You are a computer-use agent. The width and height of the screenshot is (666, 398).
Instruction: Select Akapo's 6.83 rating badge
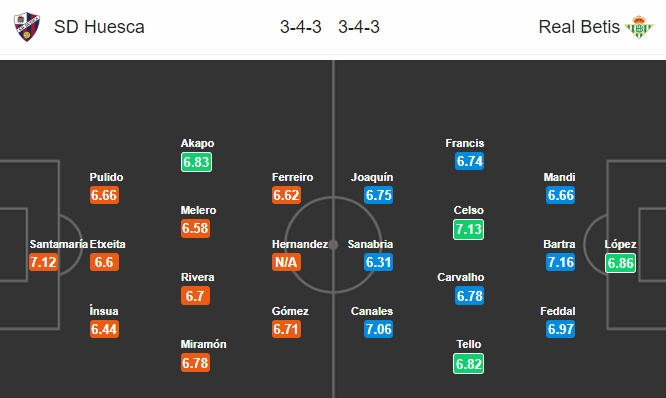(x=196, y=162)
